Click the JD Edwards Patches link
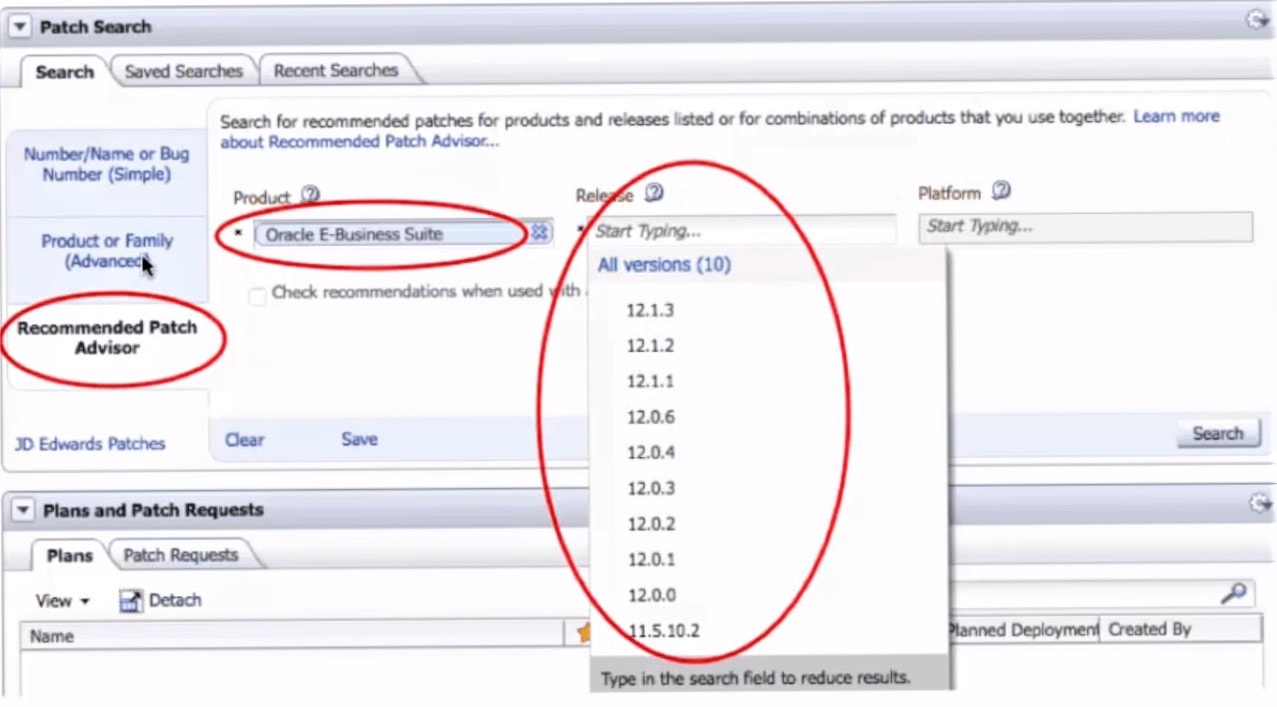1277x707 pixels. tap(90, 444)
